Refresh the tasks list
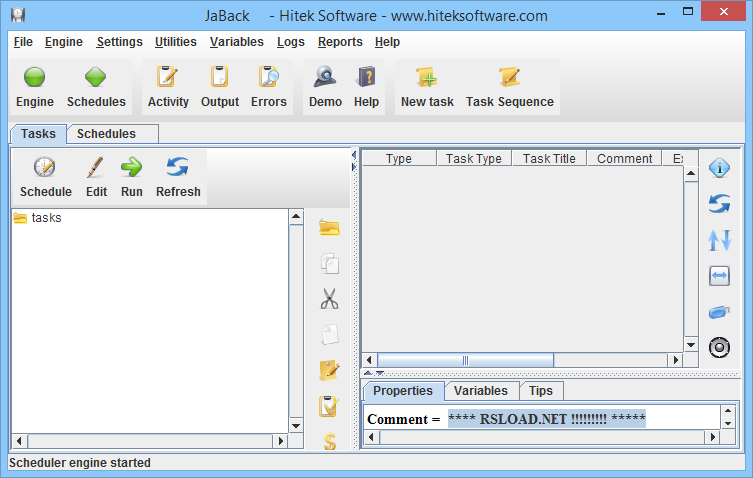The image size is (753, 478). (178, 177)
